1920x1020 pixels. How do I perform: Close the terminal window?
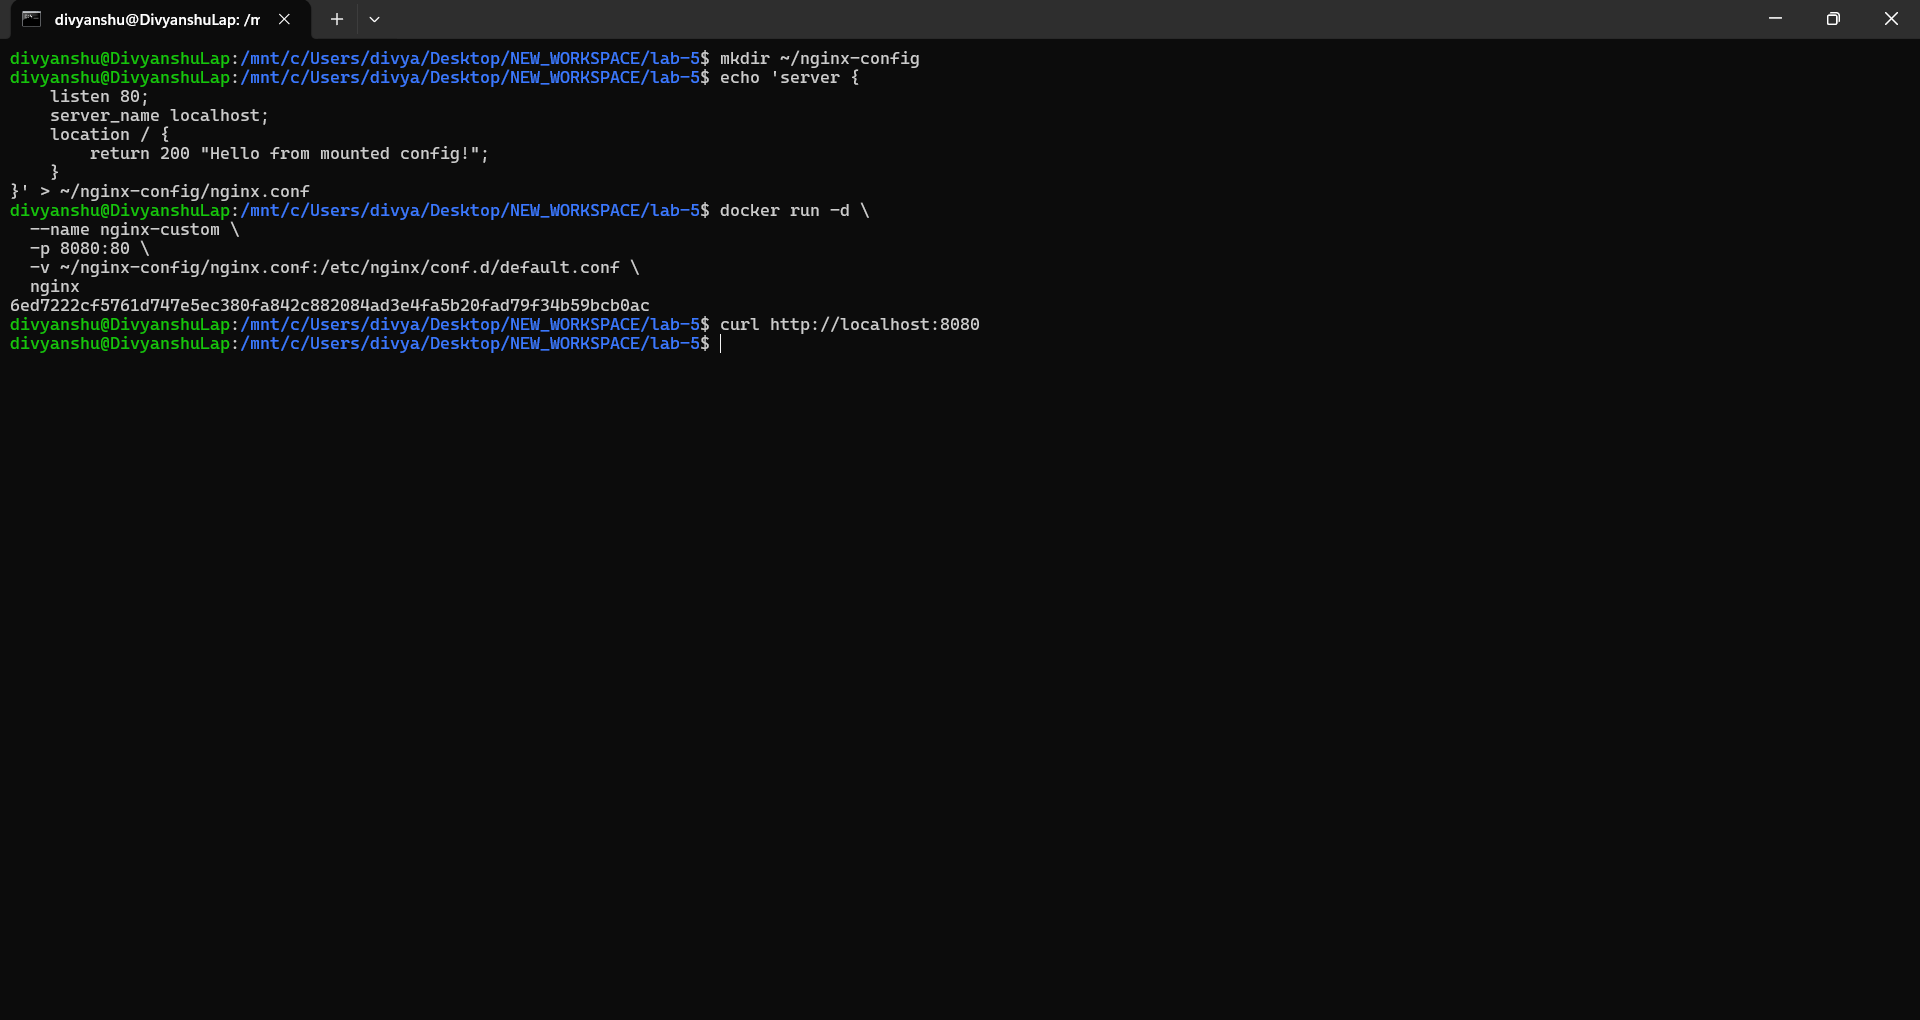click(1891, 18)
